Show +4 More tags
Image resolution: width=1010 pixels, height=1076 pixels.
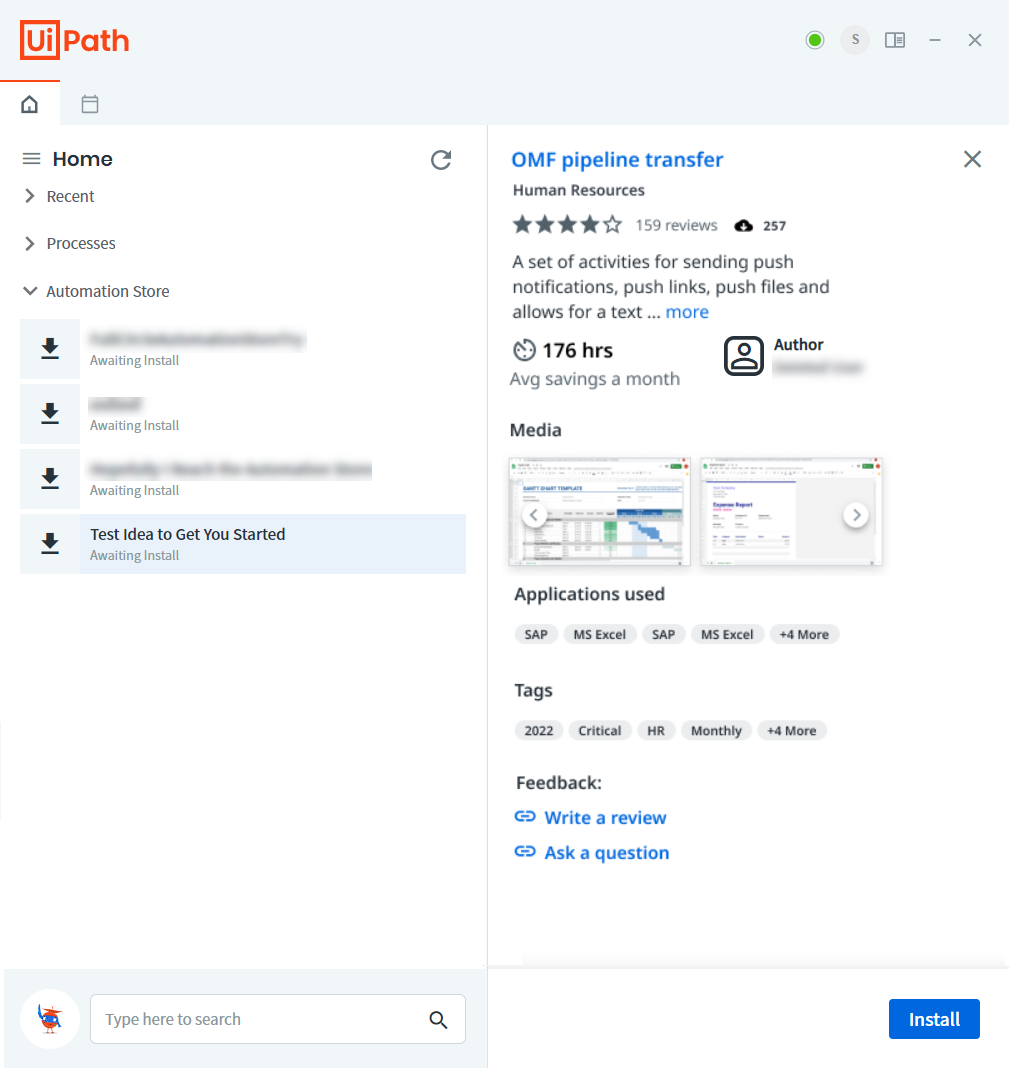click(x=792, y=731)
